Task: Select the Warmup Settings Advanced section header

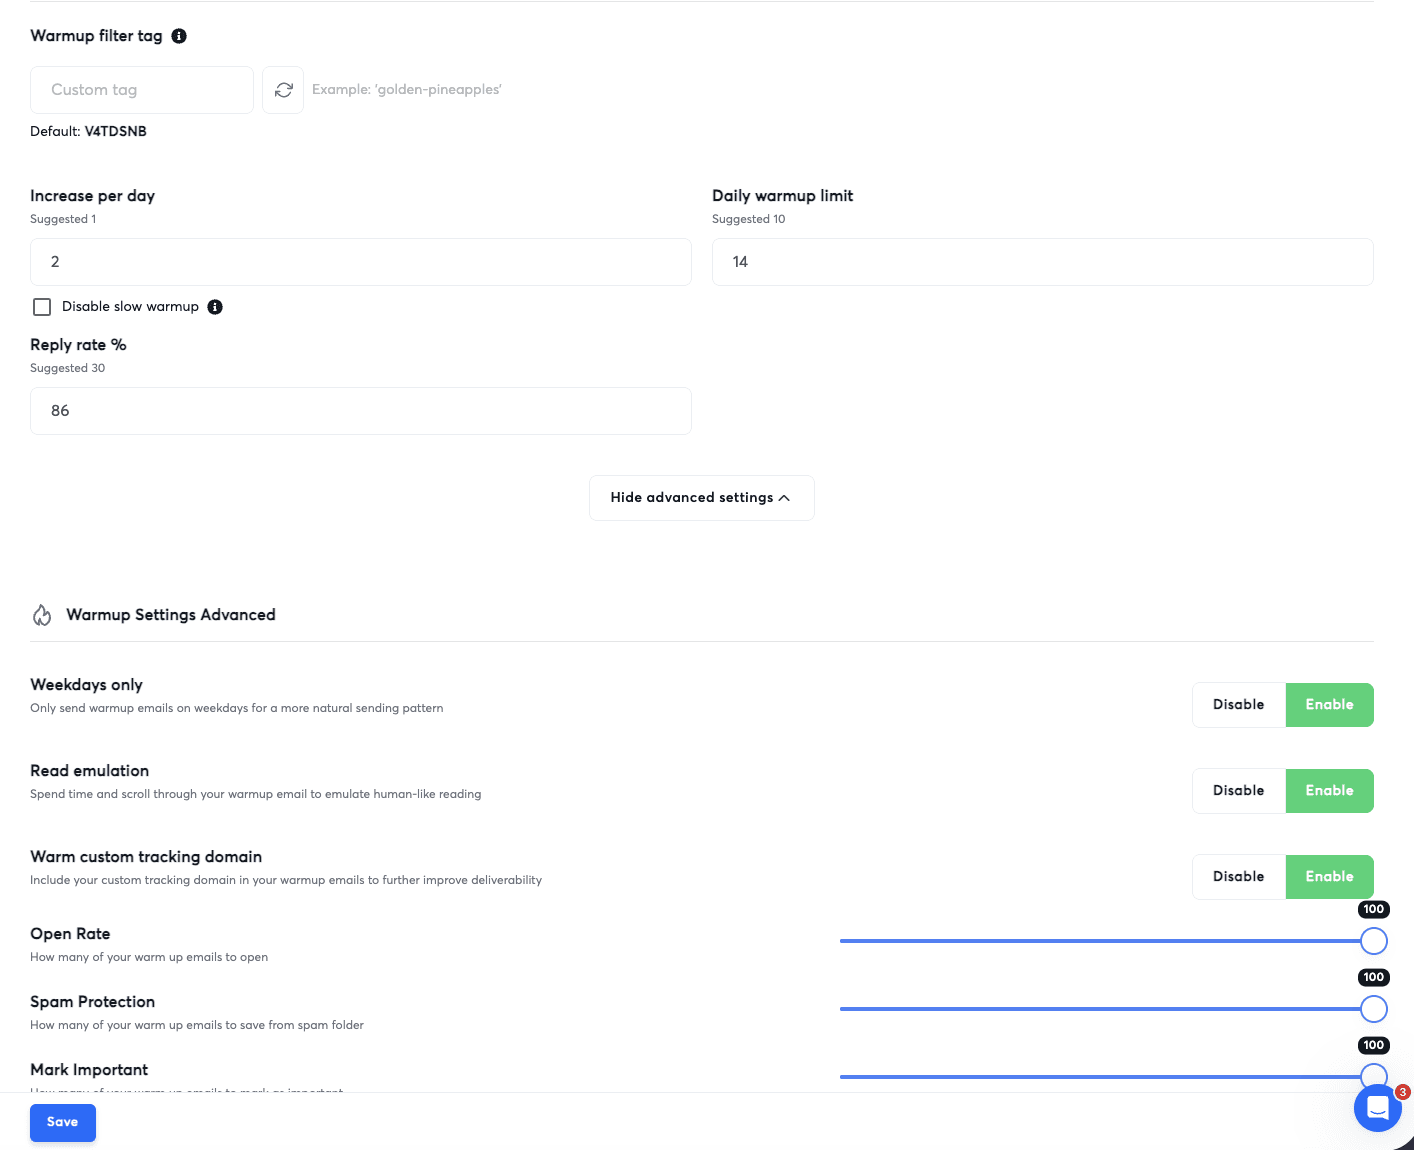Action: pos(170,614)
